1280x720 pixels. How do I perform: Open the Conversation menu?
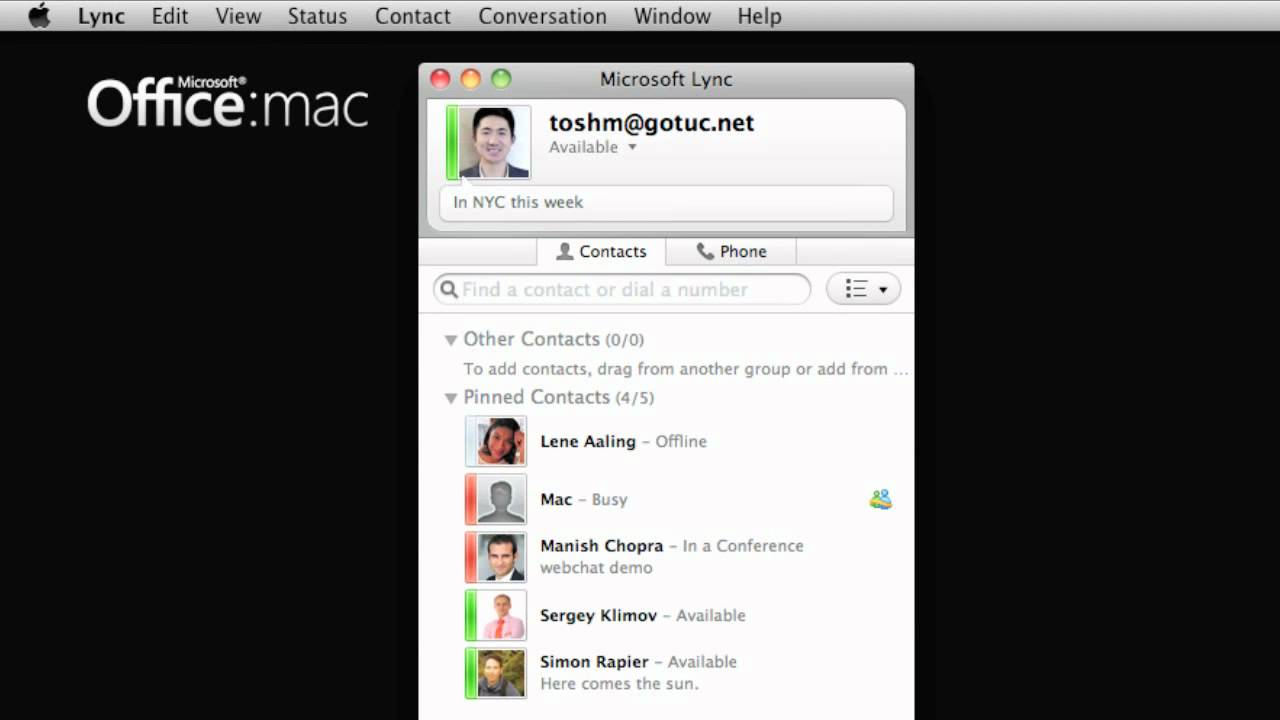coord(542,16)
